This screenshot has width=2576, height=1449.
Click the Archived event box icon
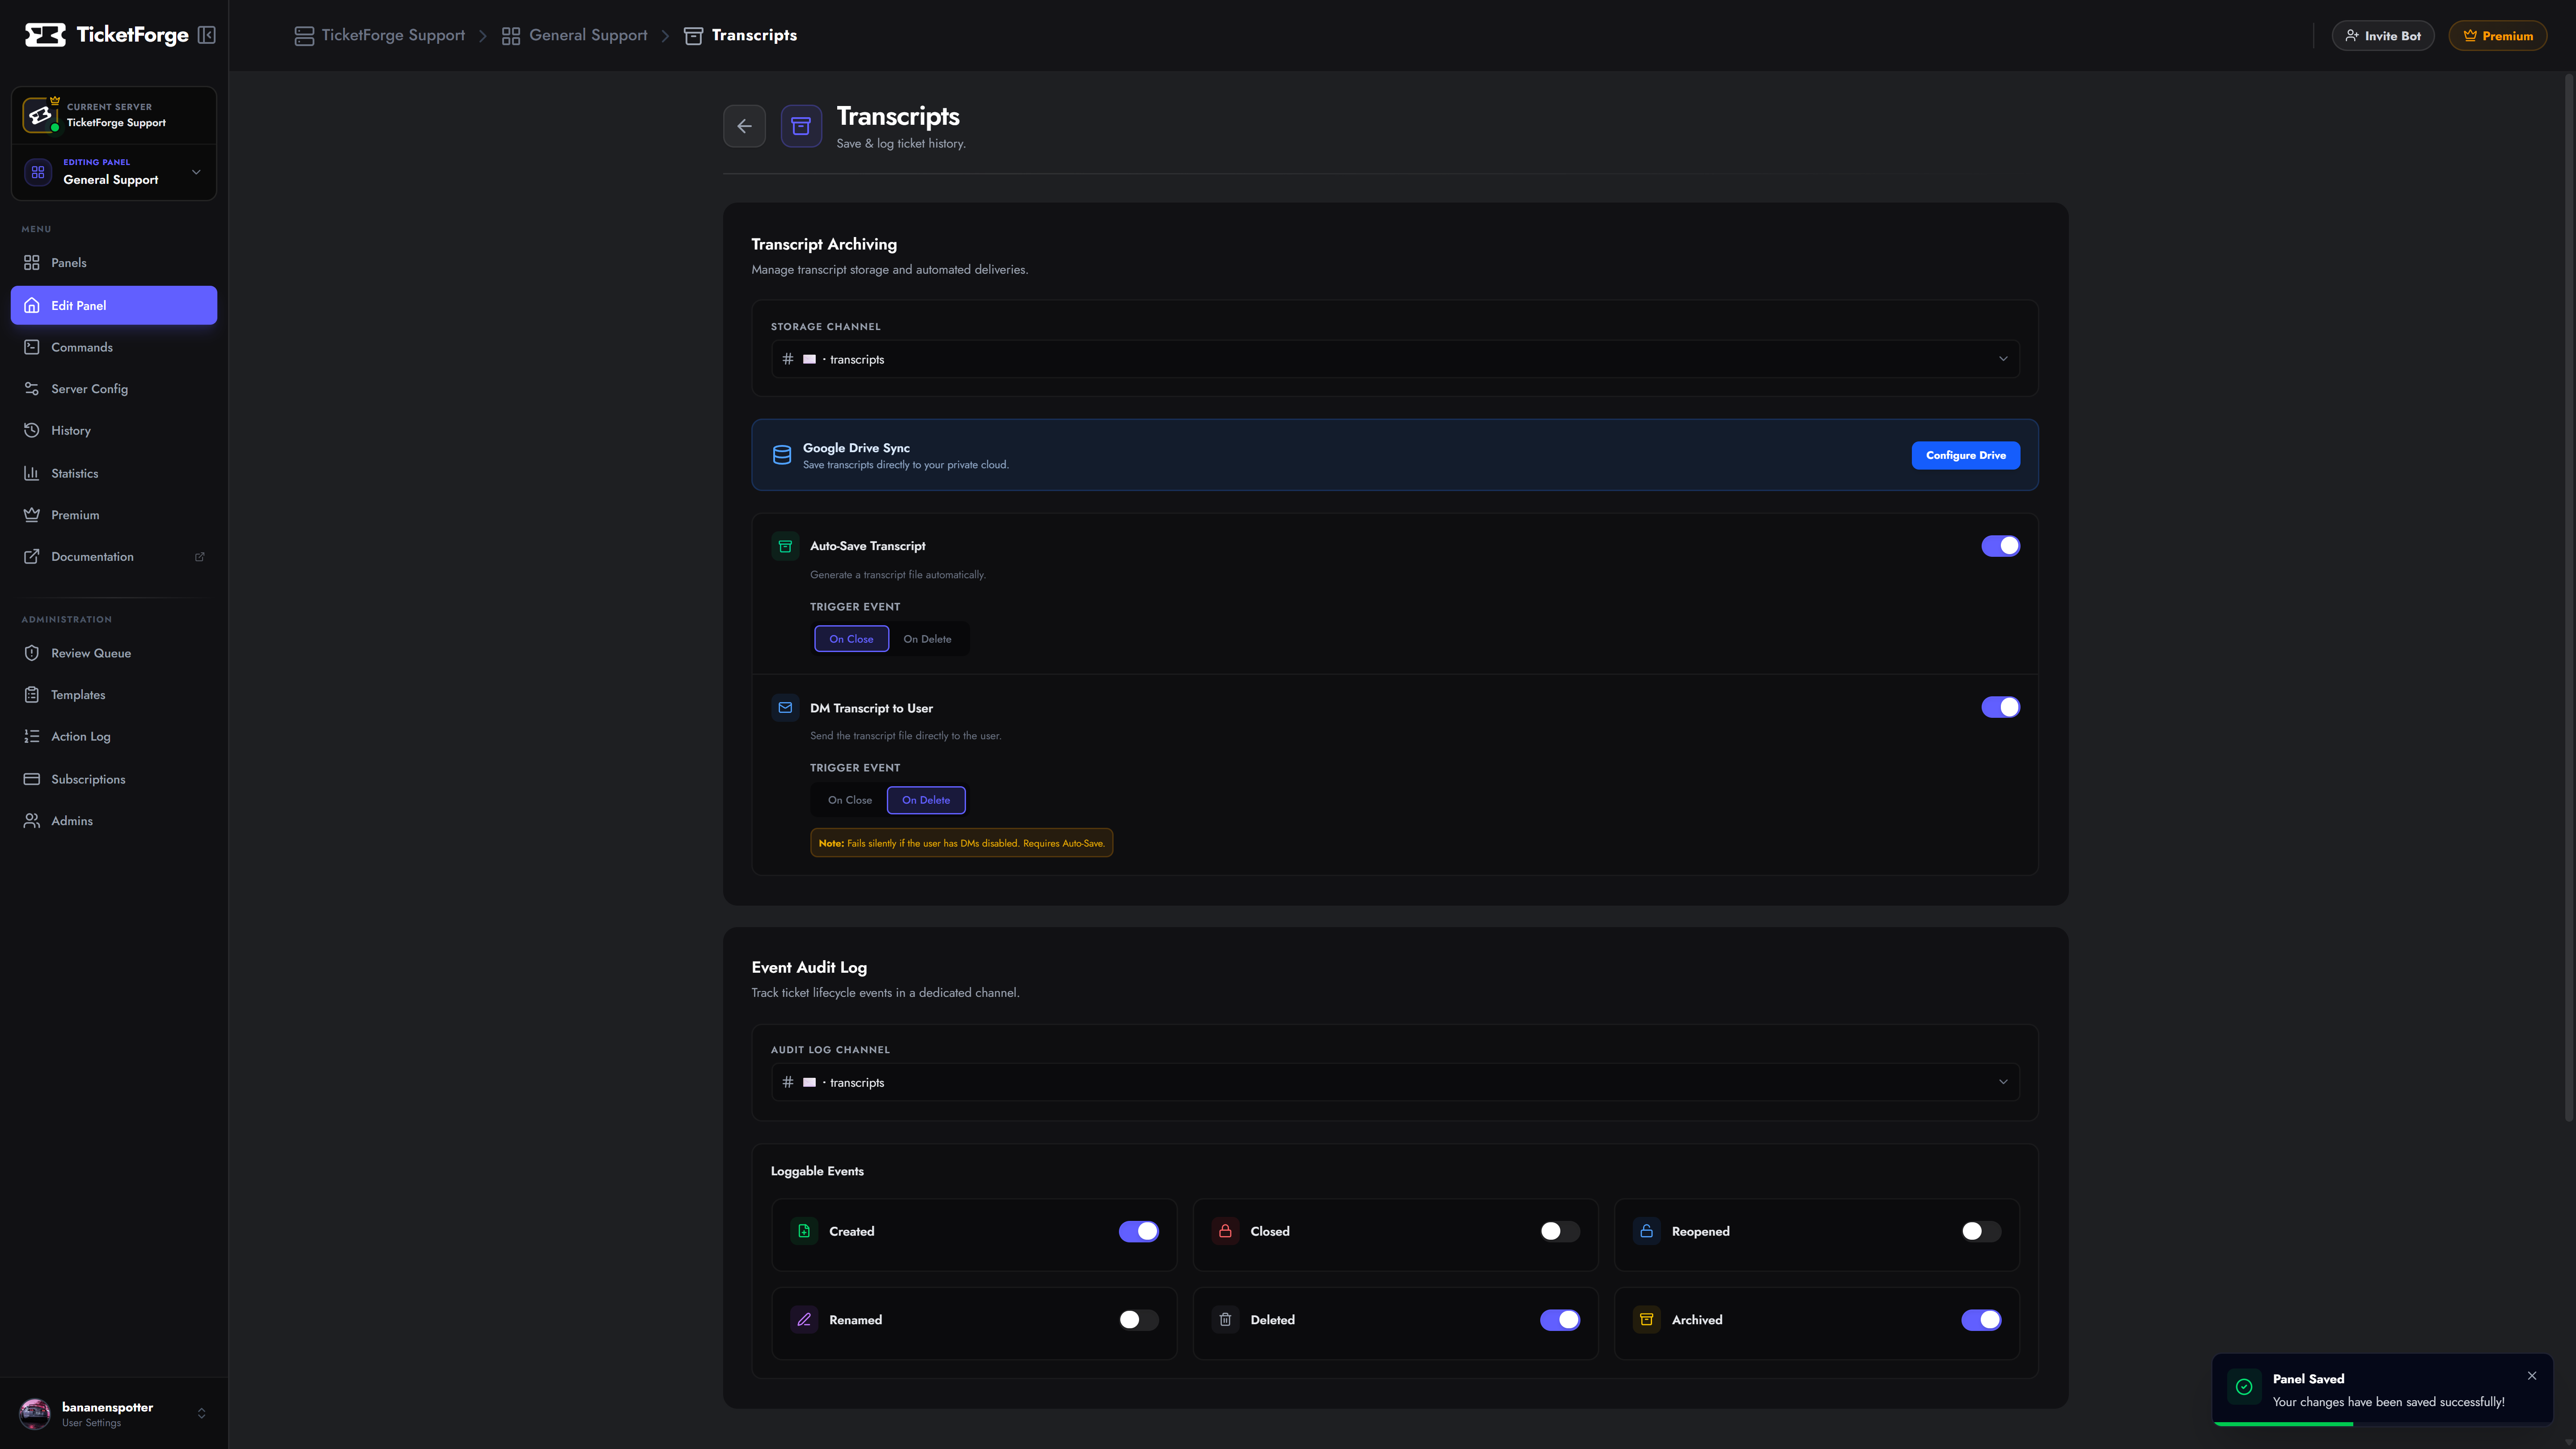[x=1646, y=1320]
